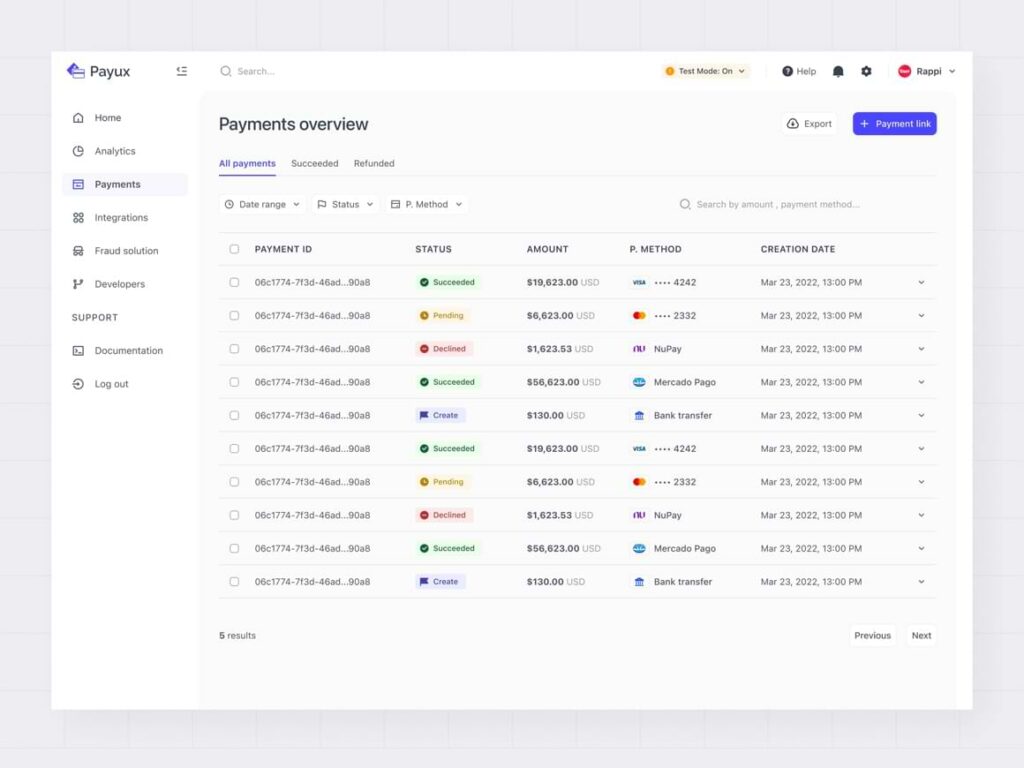Open the P. Method filter dropdown
This screenshot has width=1024, height=768.
click(x=426, y=204)
